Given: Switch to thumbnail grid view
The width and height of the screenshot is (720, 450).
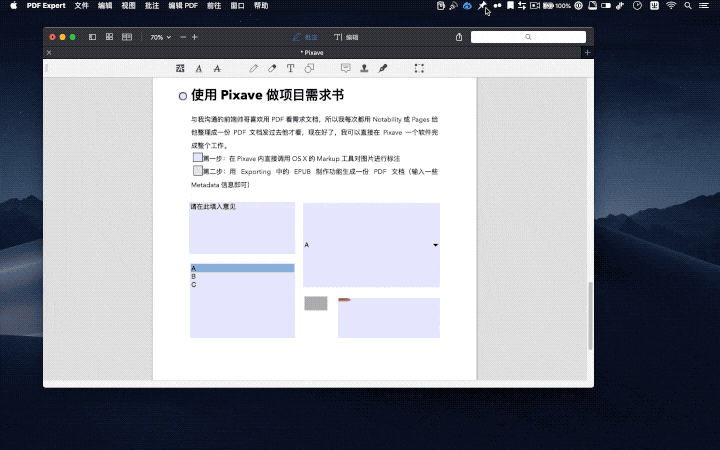Looking at the screenshot, I should pos(109,37).
